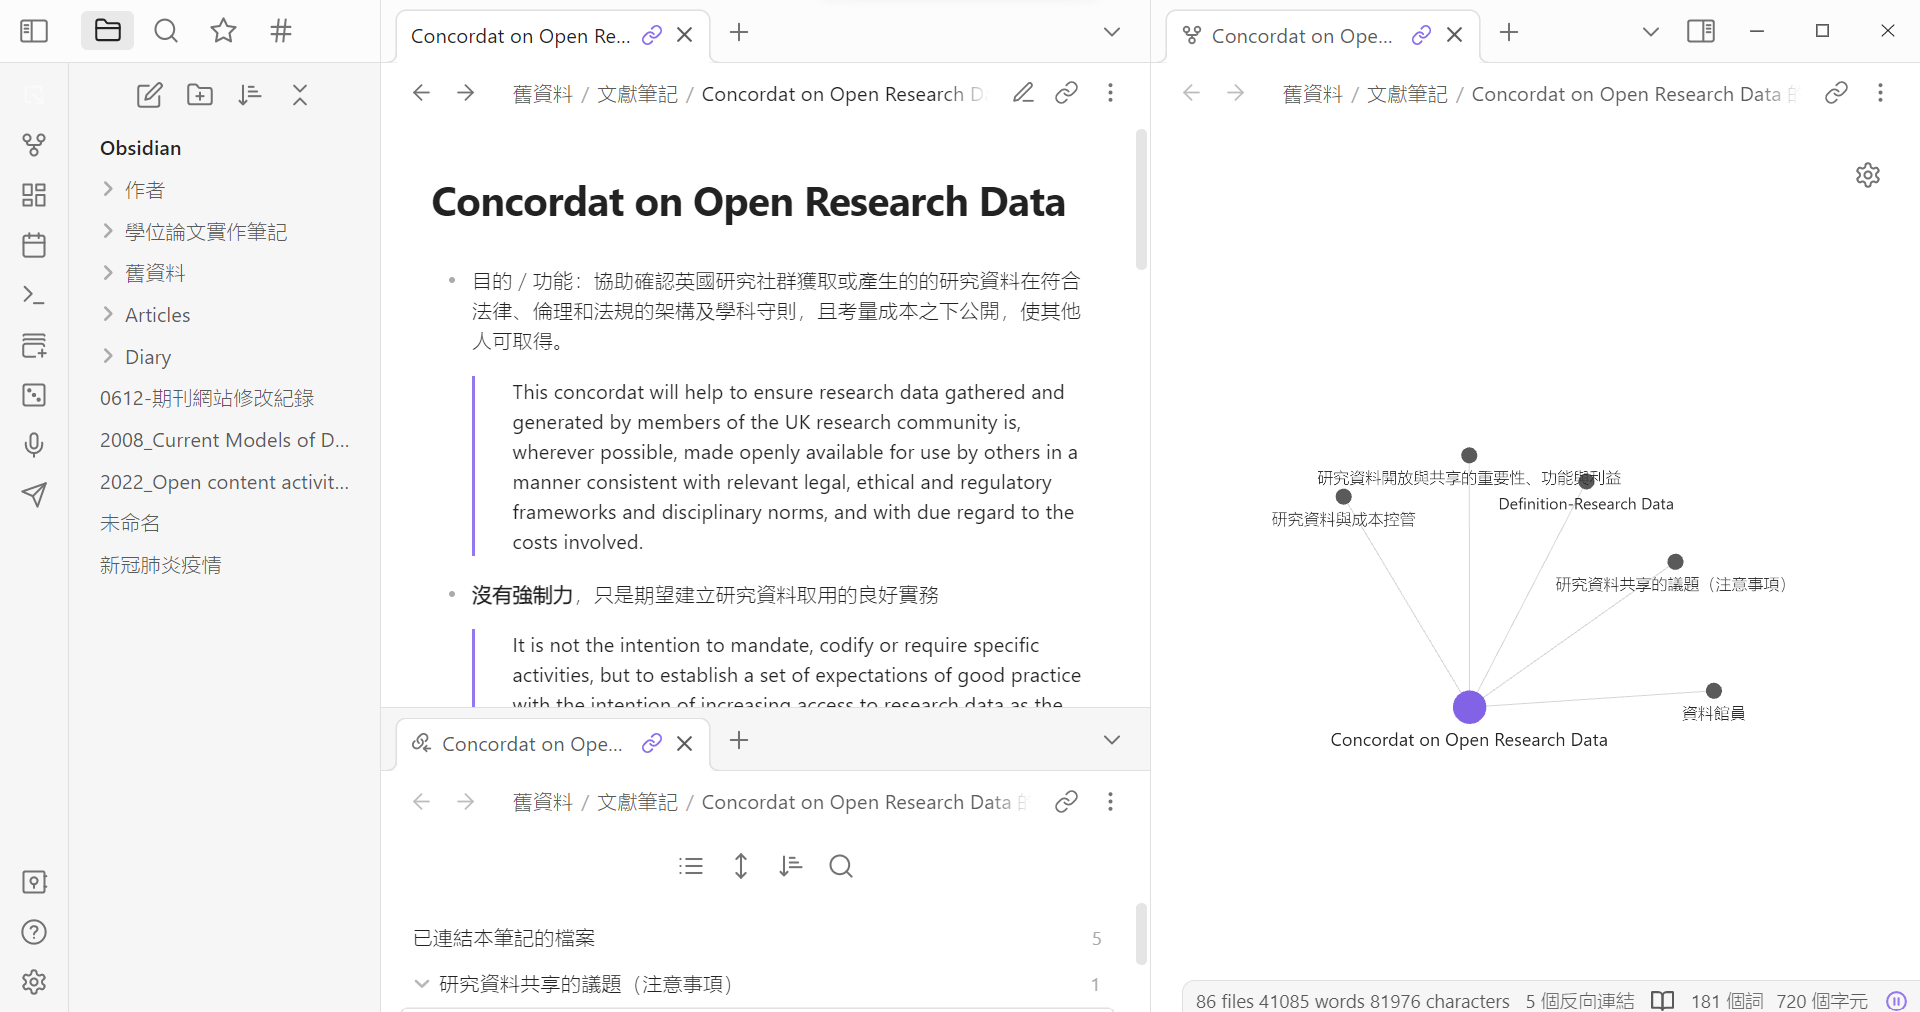
Task: Open tab list dropdown in right pane
Action: pyautogui.click(x=1651, y=32)
